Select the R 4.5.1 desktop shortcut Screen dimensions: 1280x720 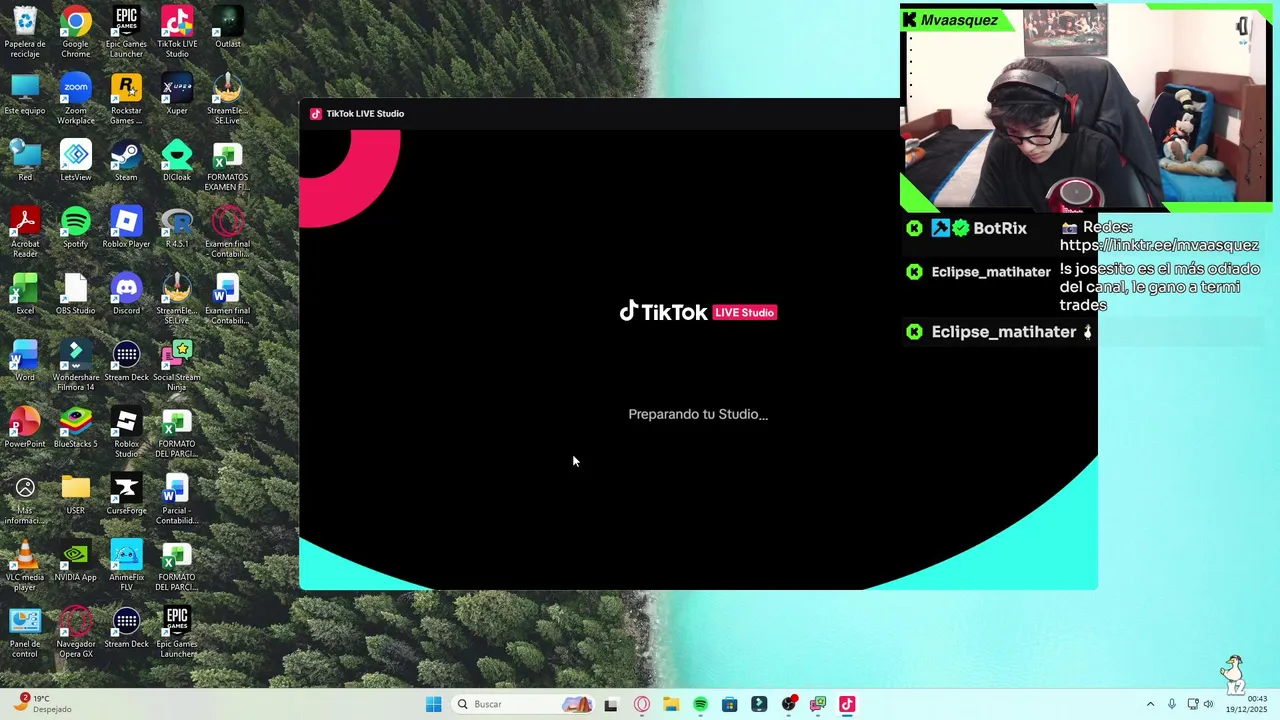point(177,228)
